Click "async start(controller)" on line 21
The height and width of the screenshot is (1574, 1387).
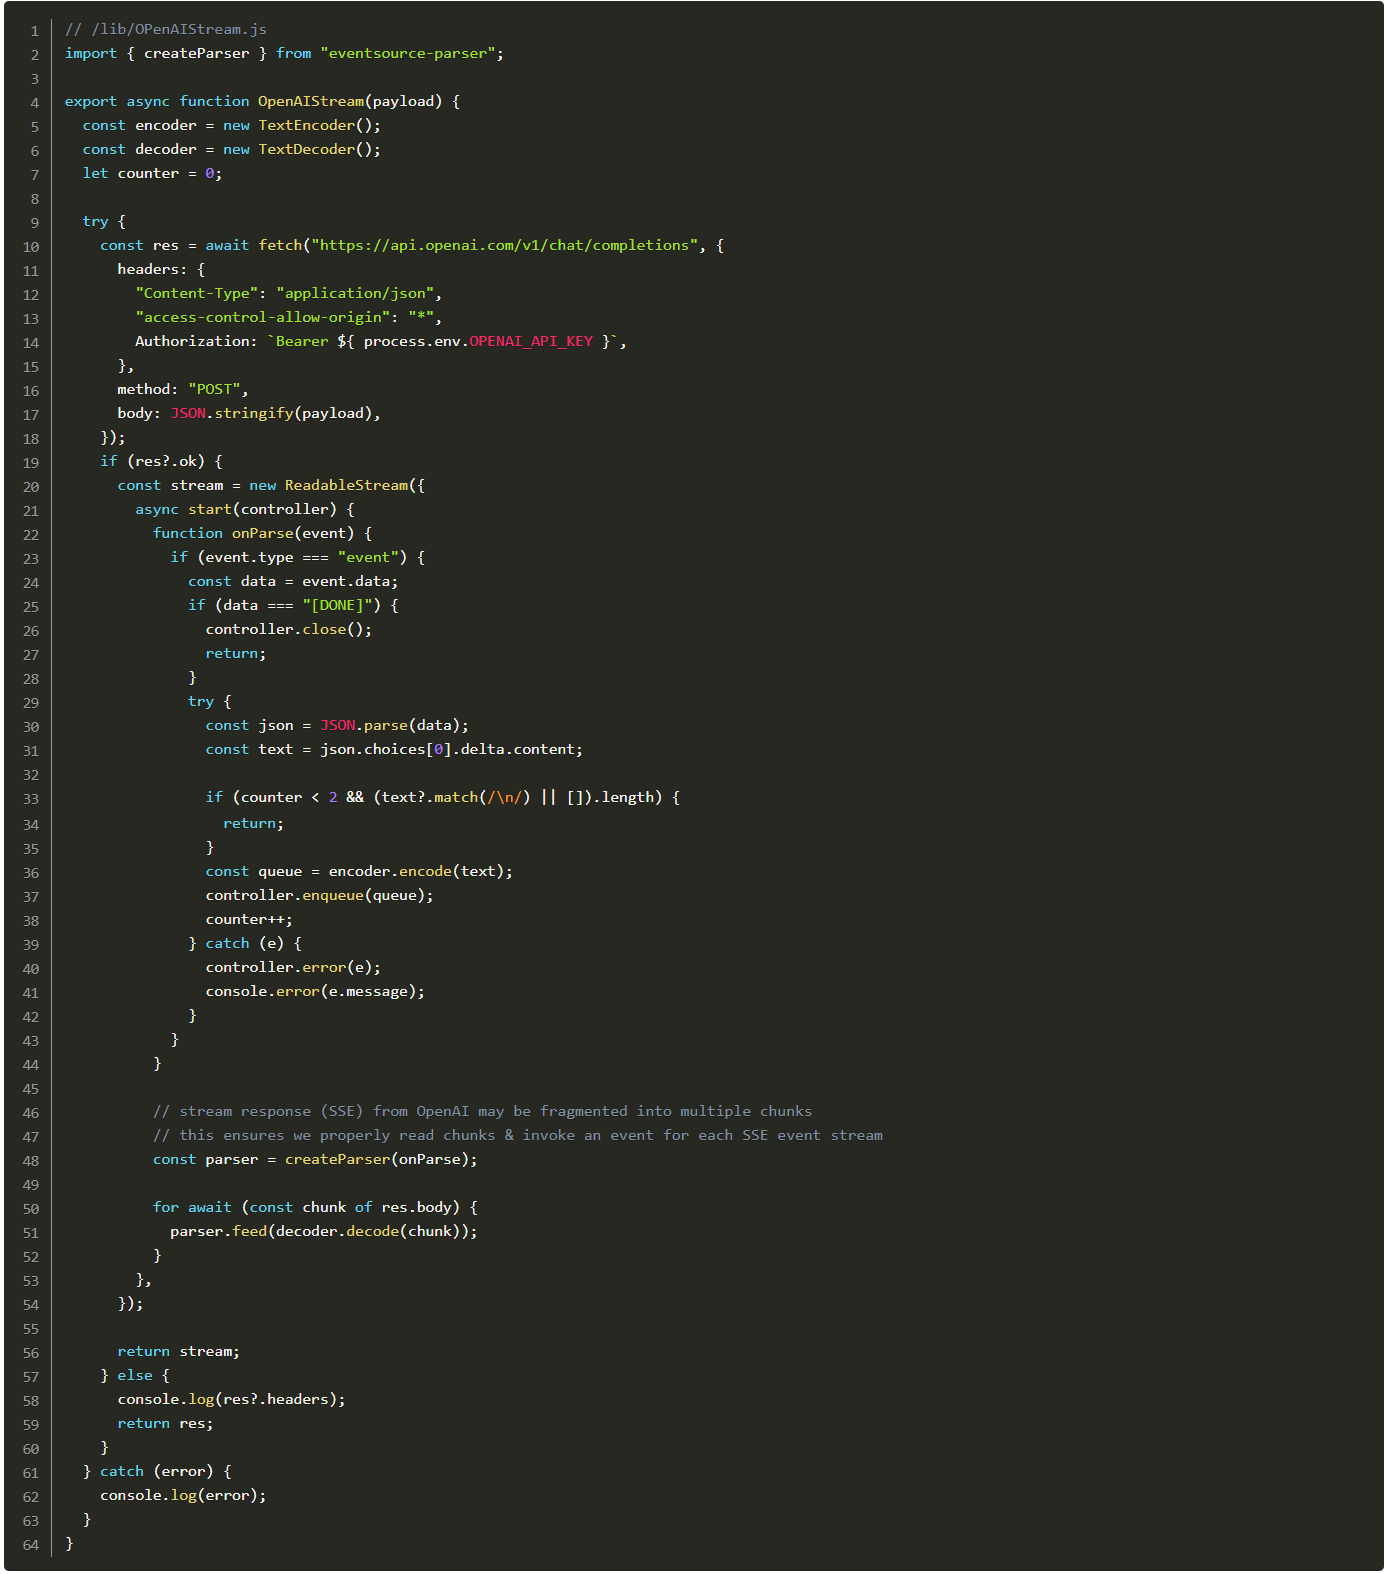pyautogui.click(x=236, y=509)
